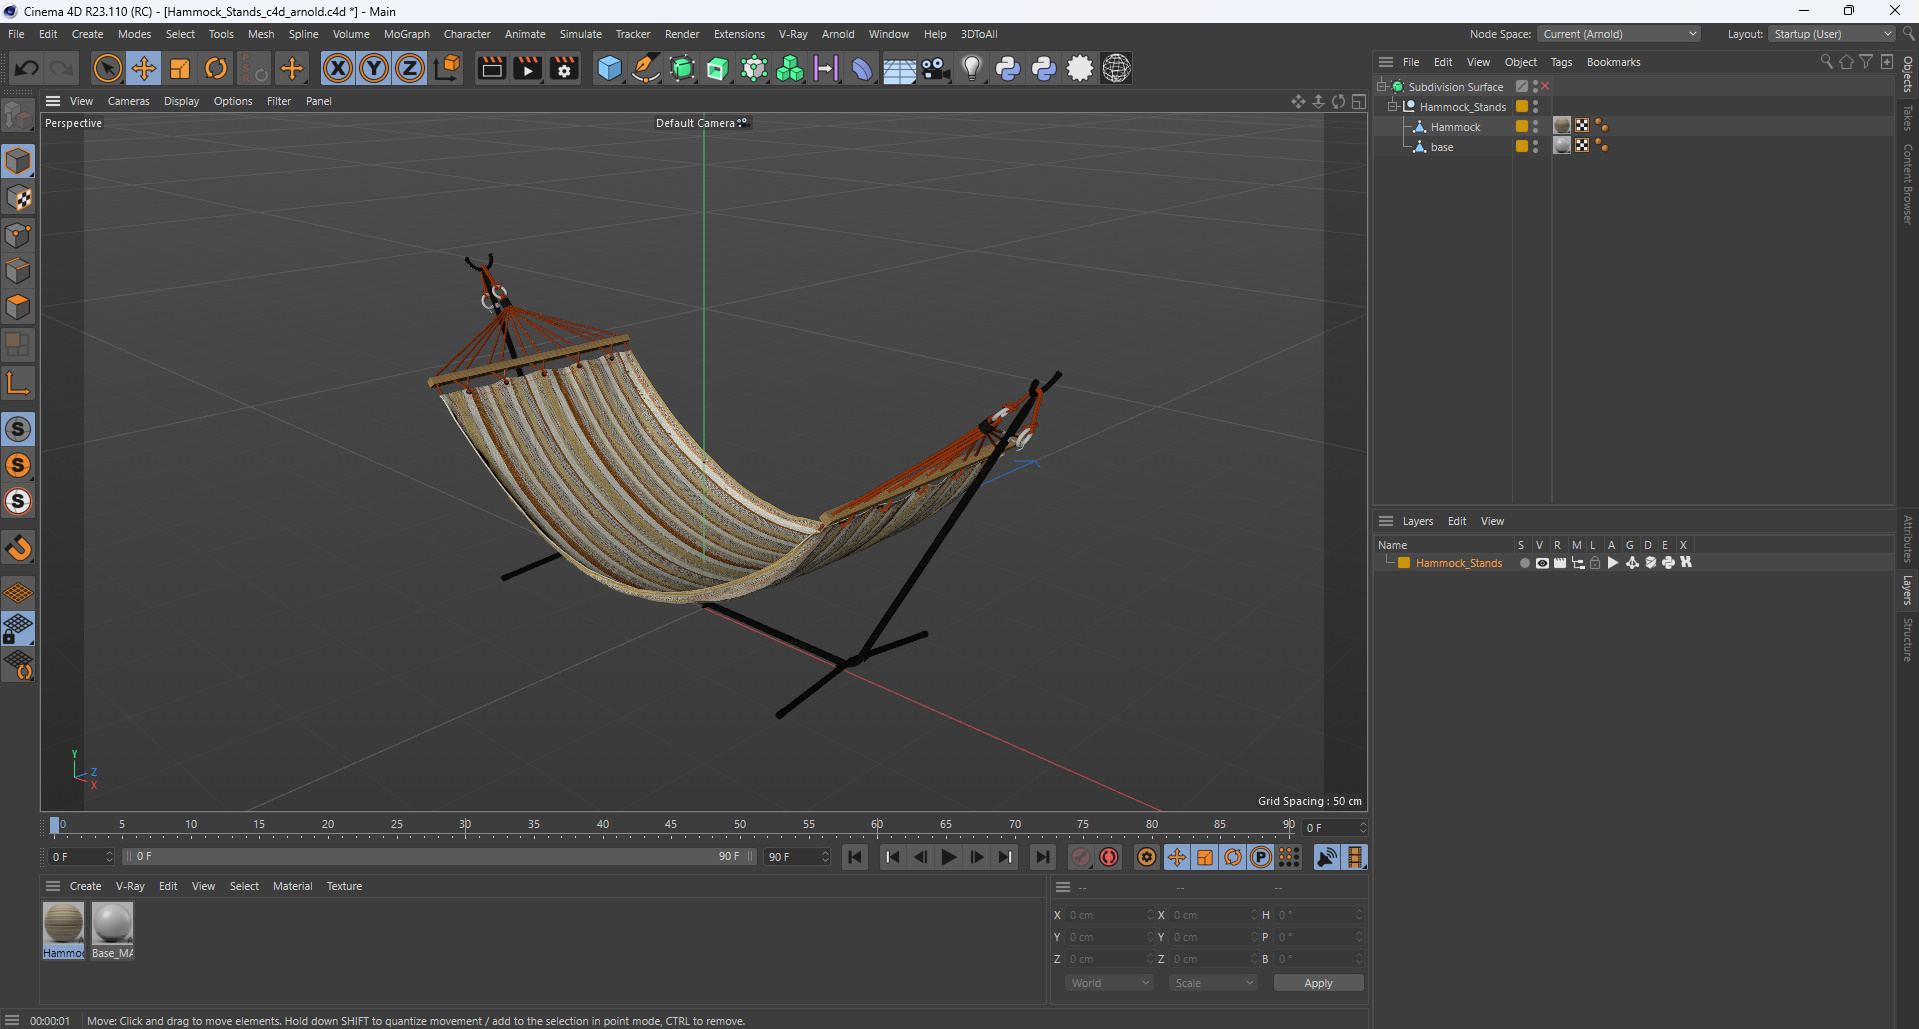Open the Layers tab on right edge
This screenshot has height=1029, width=1919.
(1907, 590)
